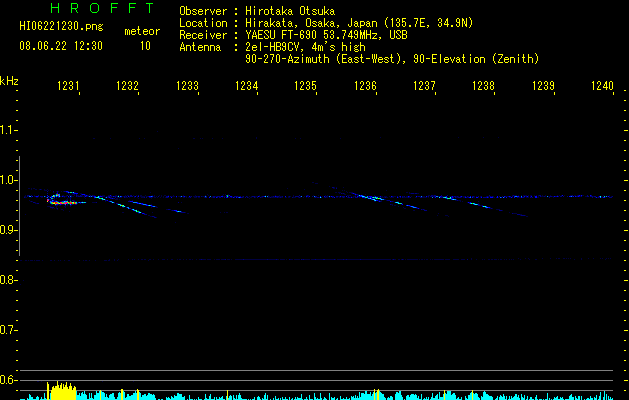
Task: Click time marker 1232
Action: pyautogui.click(x=127, y=86)
